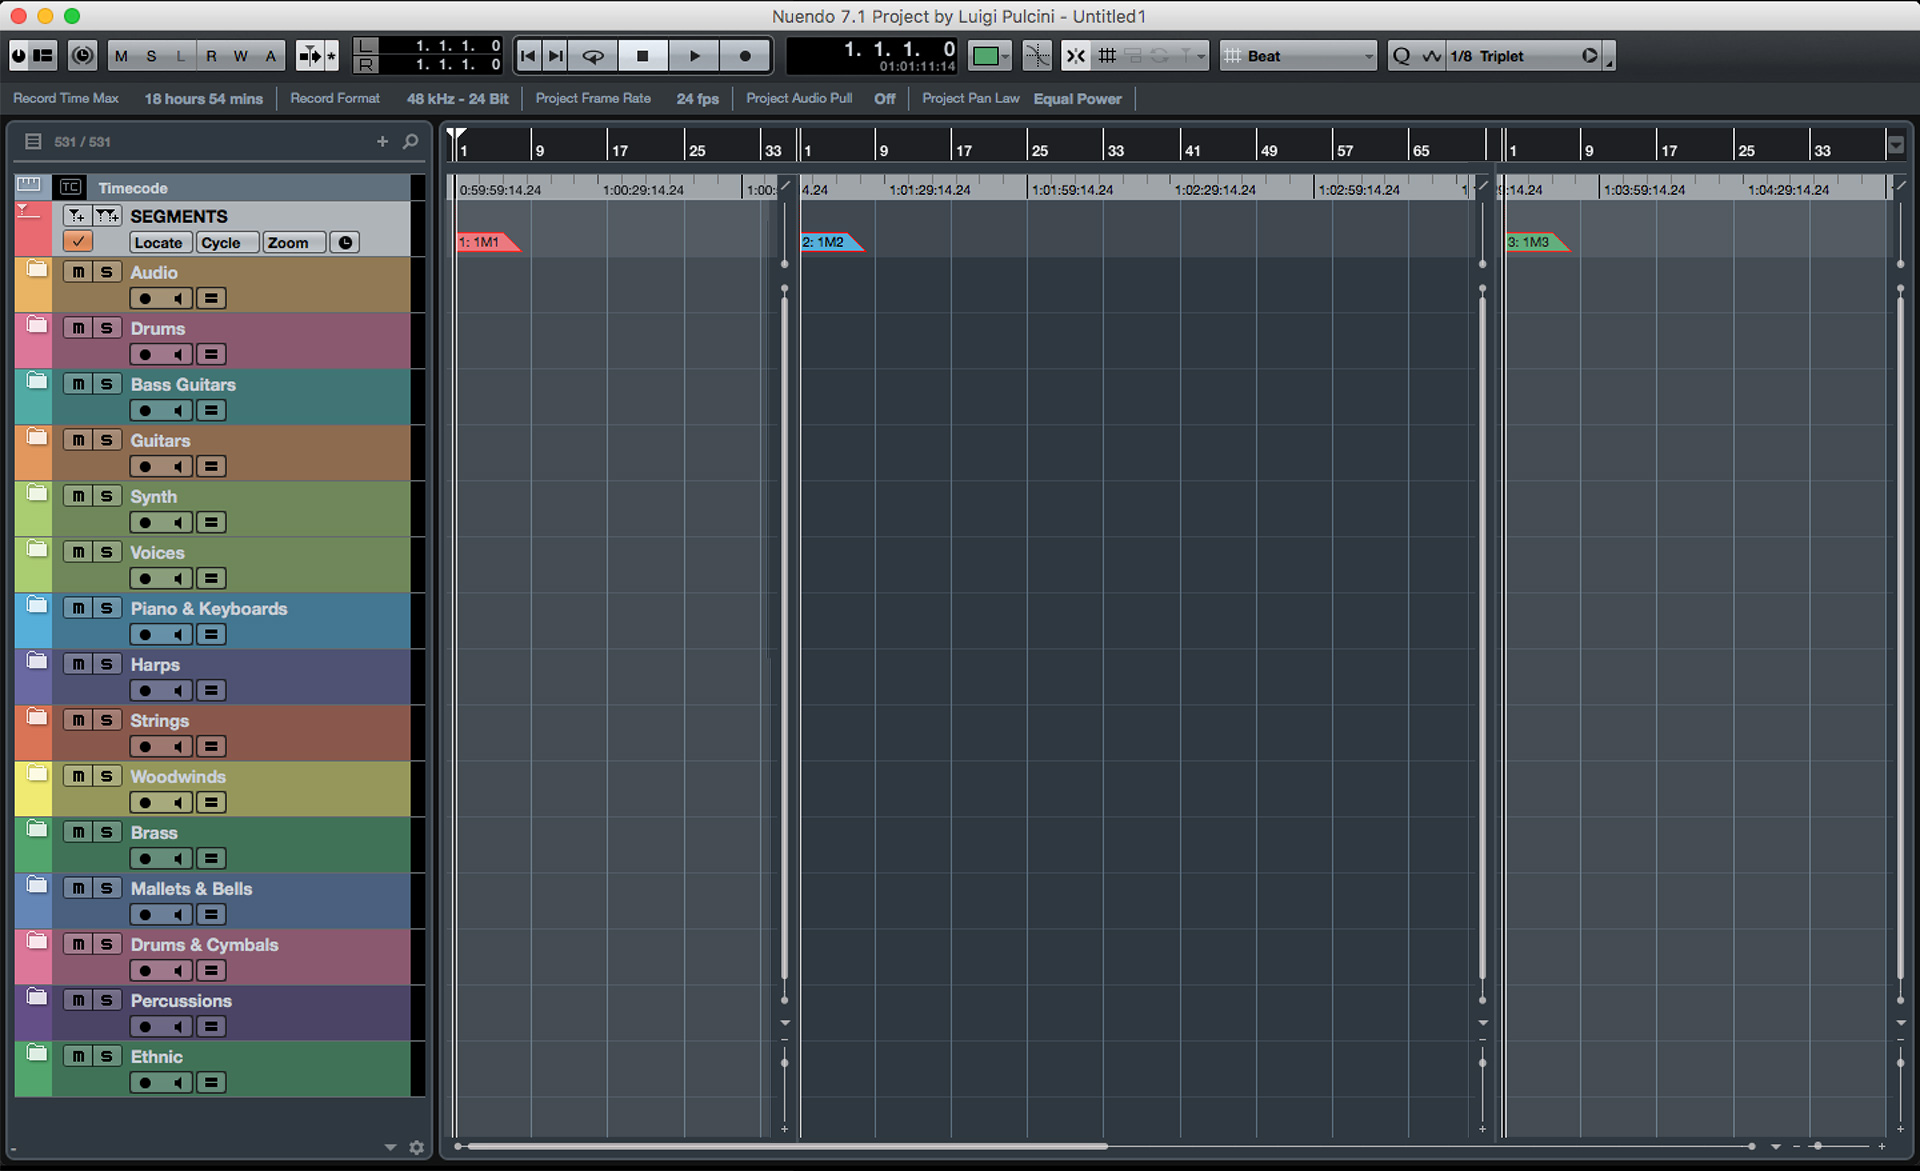
Task: Click the add track plus icon
Action: [382, 142]
